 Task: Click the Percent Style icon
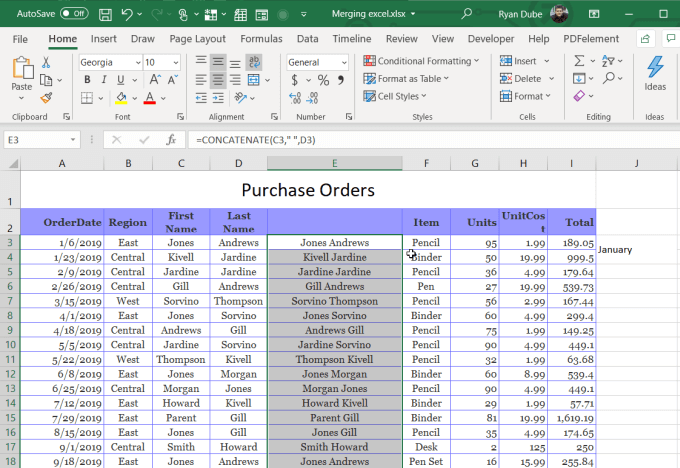(323, 80)
